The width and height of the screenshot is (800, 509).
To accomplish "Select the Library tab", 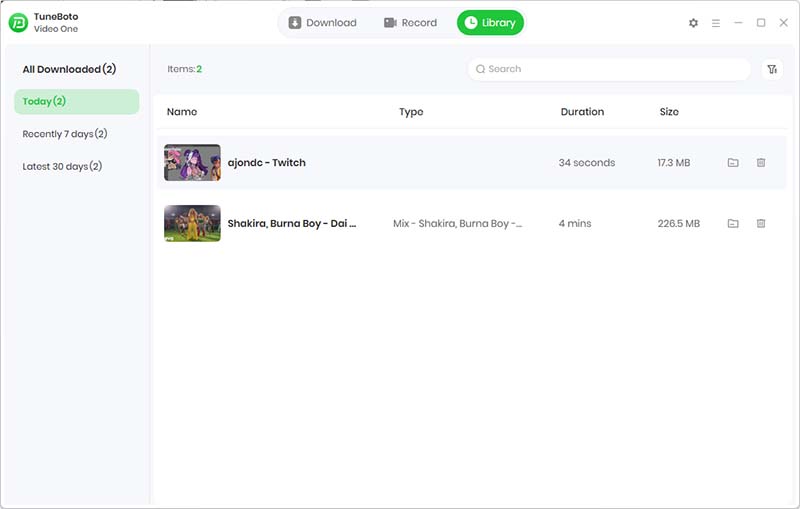I will click(x=490, y=23).
